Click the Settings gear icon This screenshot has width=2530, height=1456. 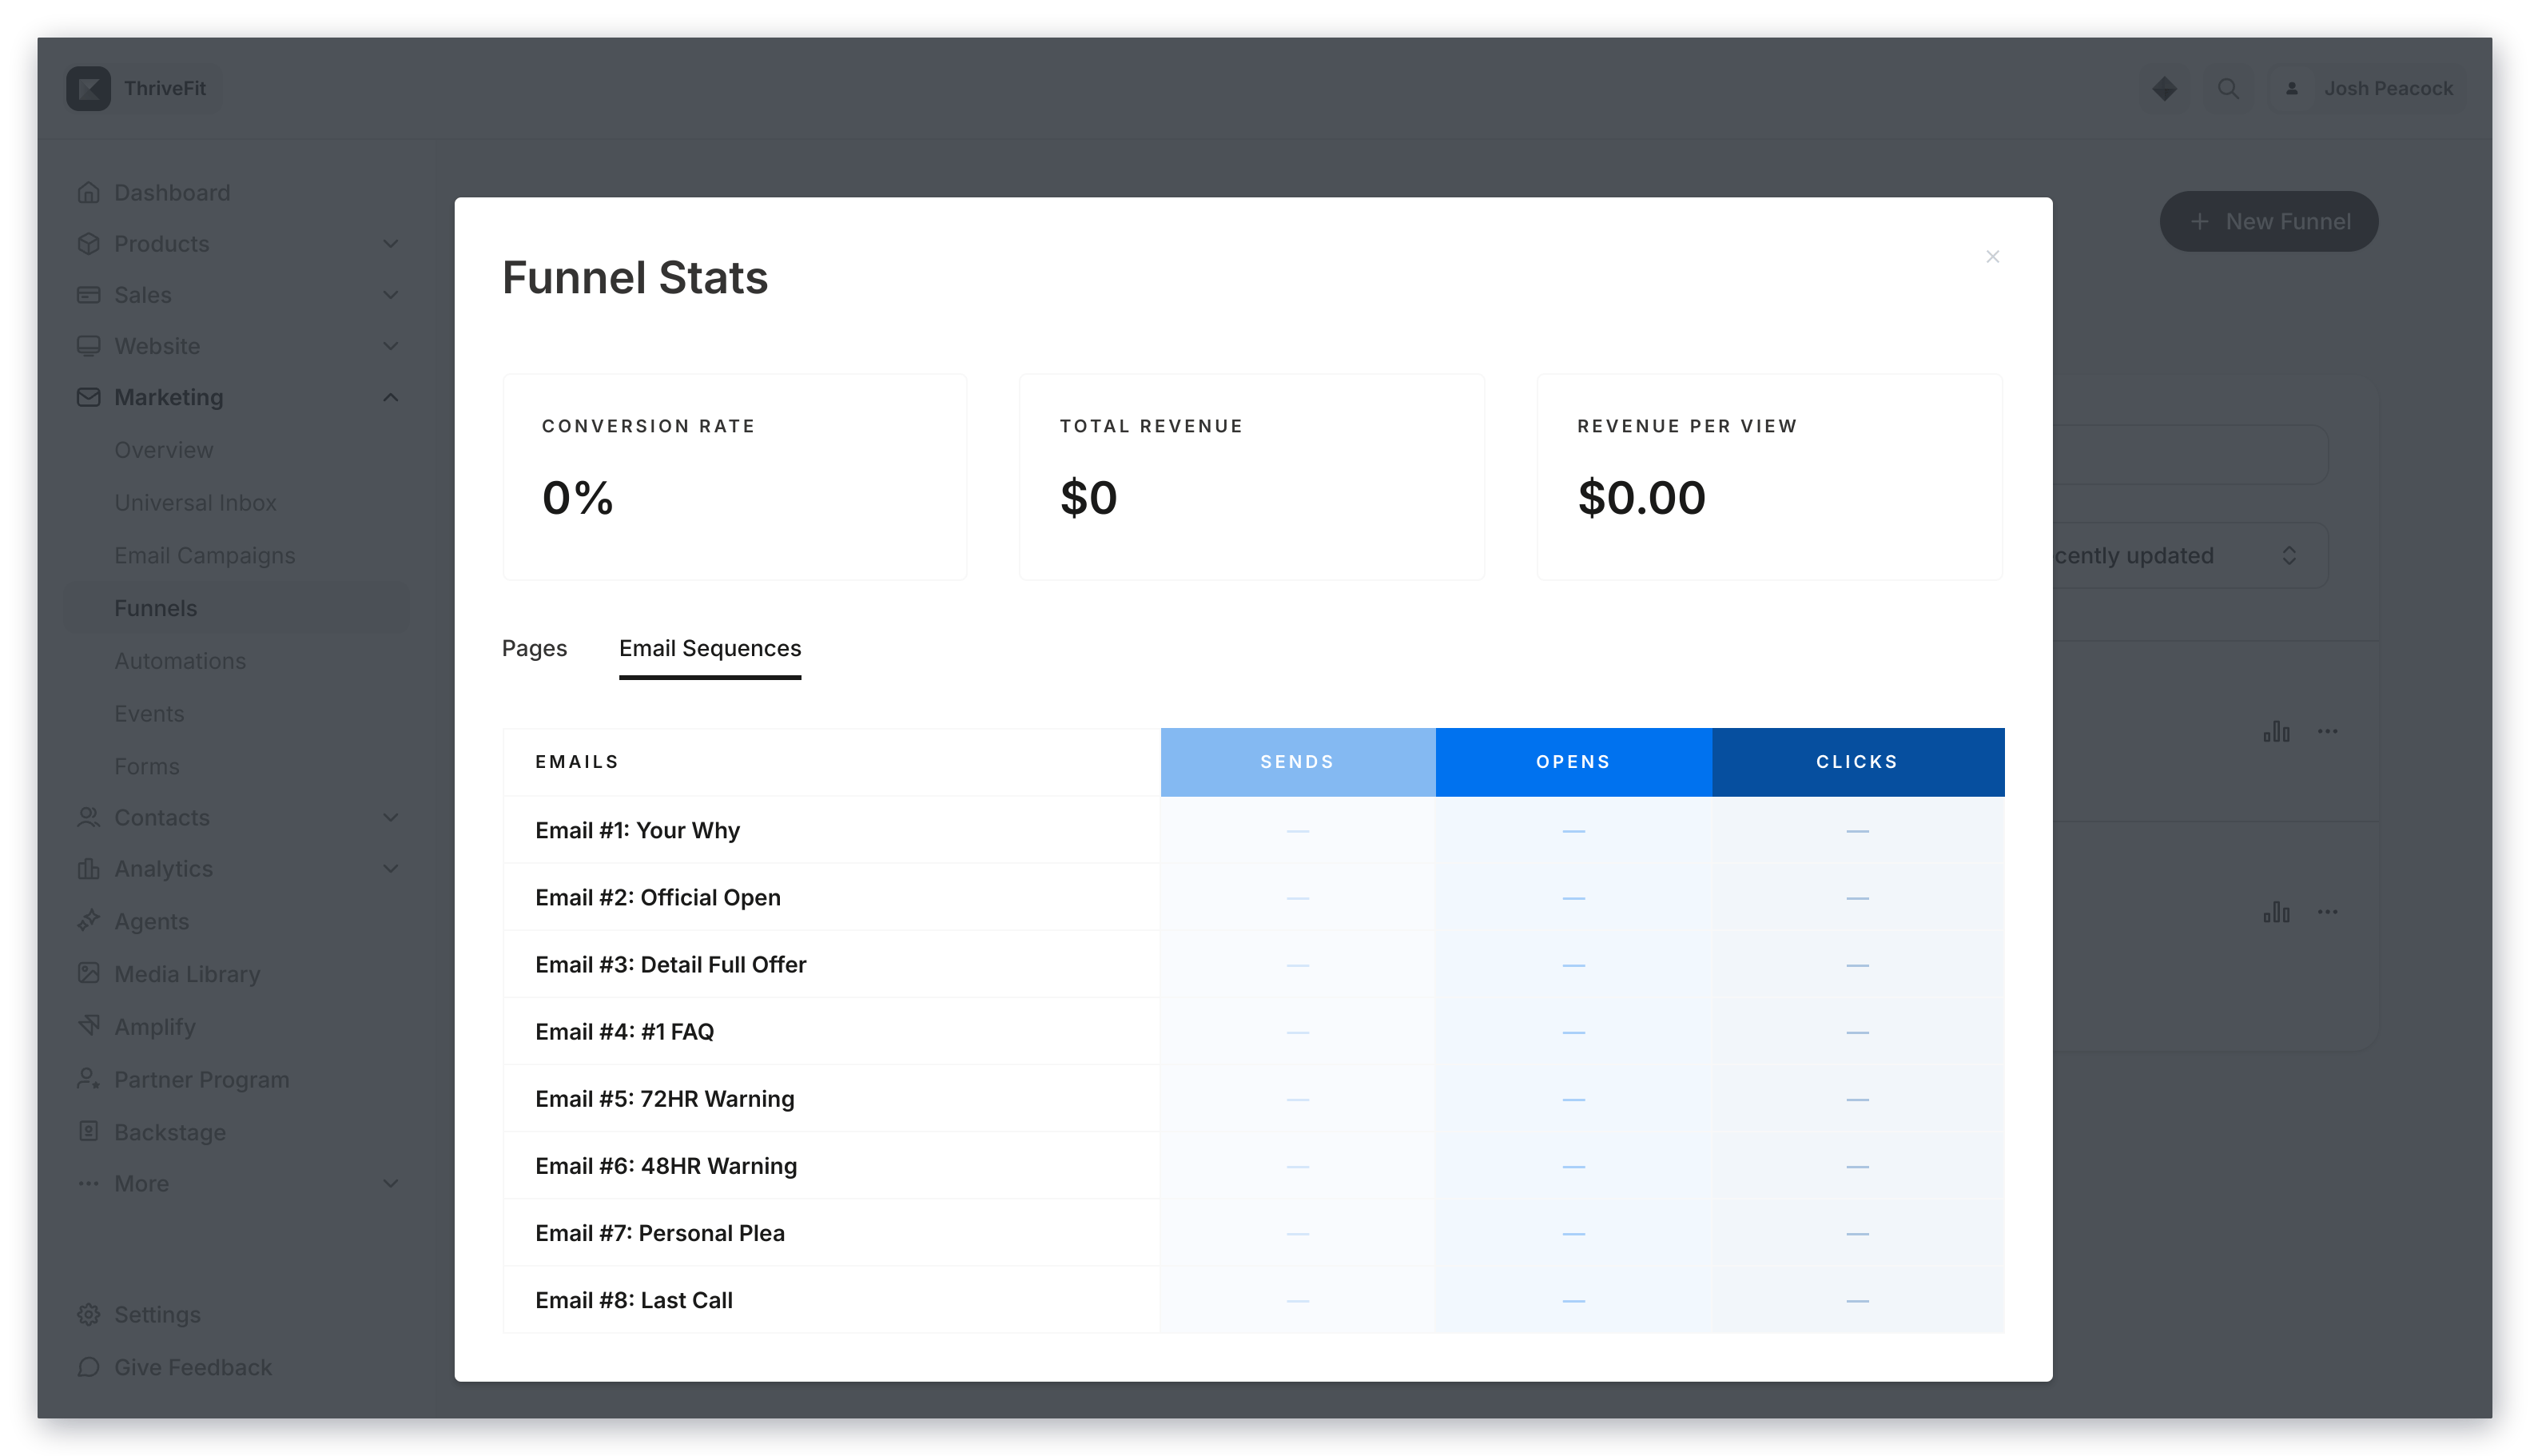tap(88, 1314)
